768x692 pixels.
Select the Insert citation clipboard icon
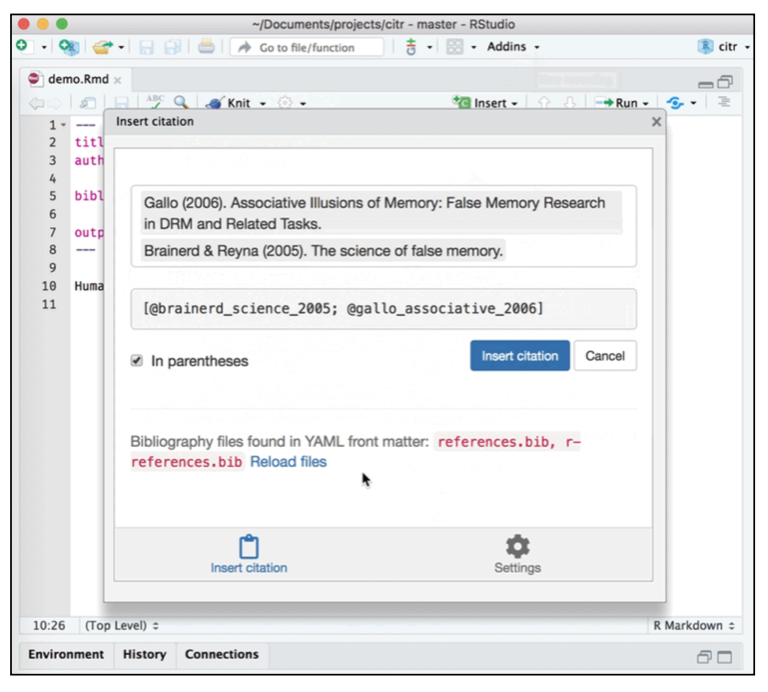(249, 547)
